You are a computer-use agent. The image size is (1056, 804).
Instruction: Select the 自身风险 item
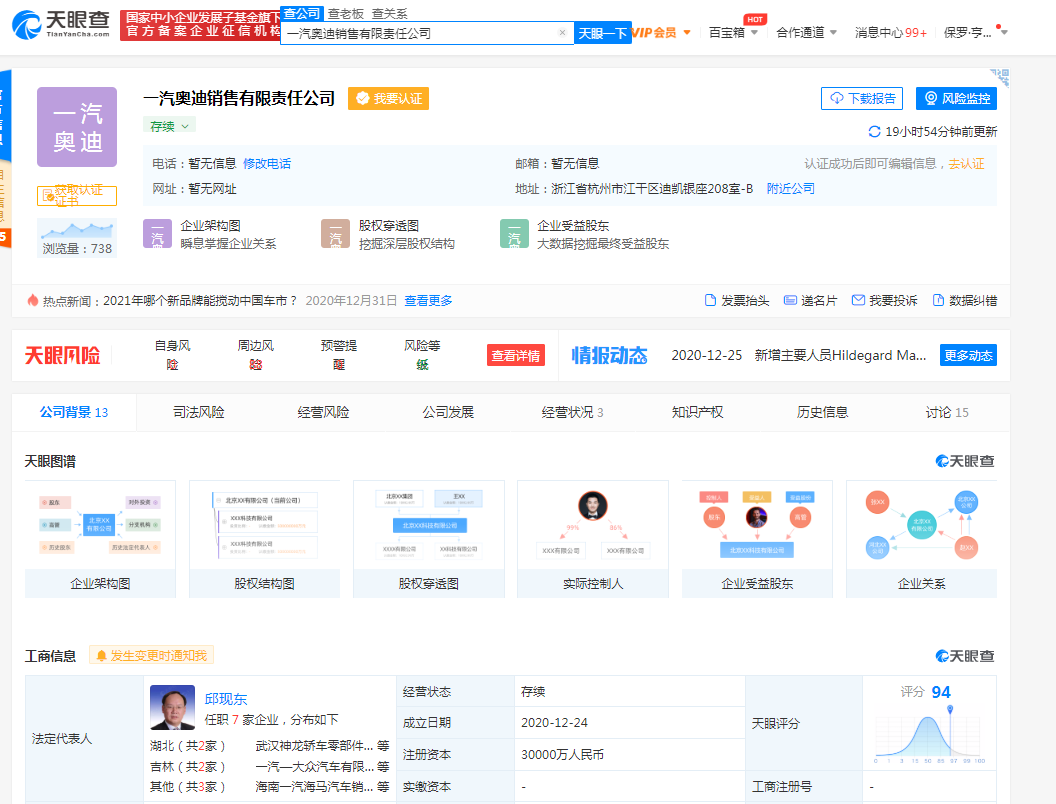tap(172, 355)
